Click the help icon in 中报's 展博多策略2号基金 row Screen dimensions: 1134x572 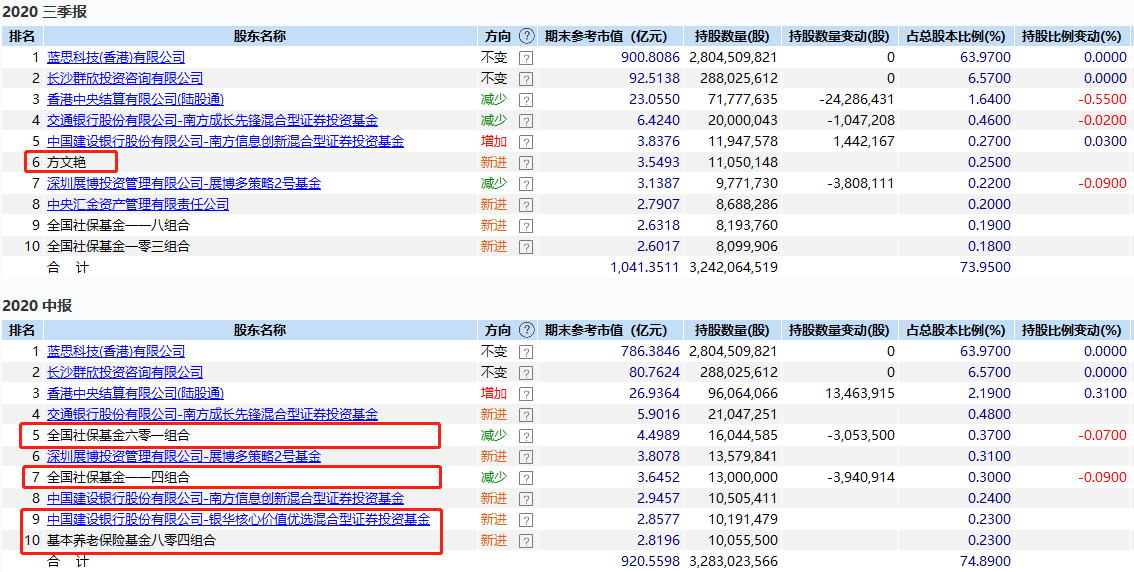tap(526, 457)
